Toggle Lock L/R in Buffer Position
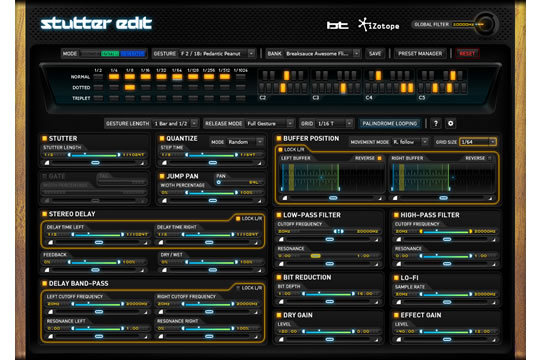This screenshot has width=540, height=360. point(280,150)
